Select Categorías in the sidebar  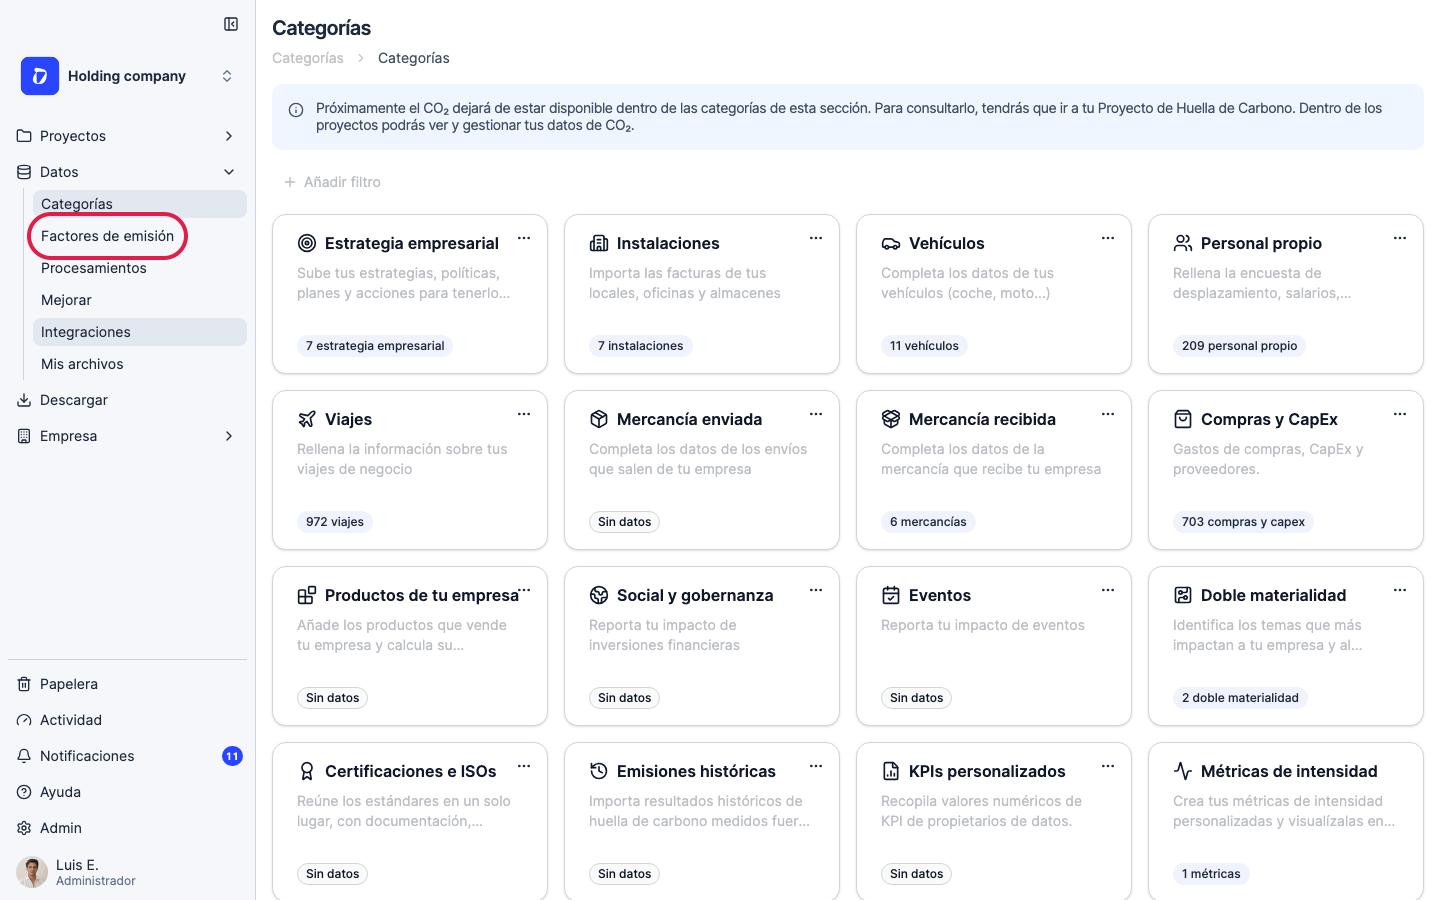tap(140, 204)
